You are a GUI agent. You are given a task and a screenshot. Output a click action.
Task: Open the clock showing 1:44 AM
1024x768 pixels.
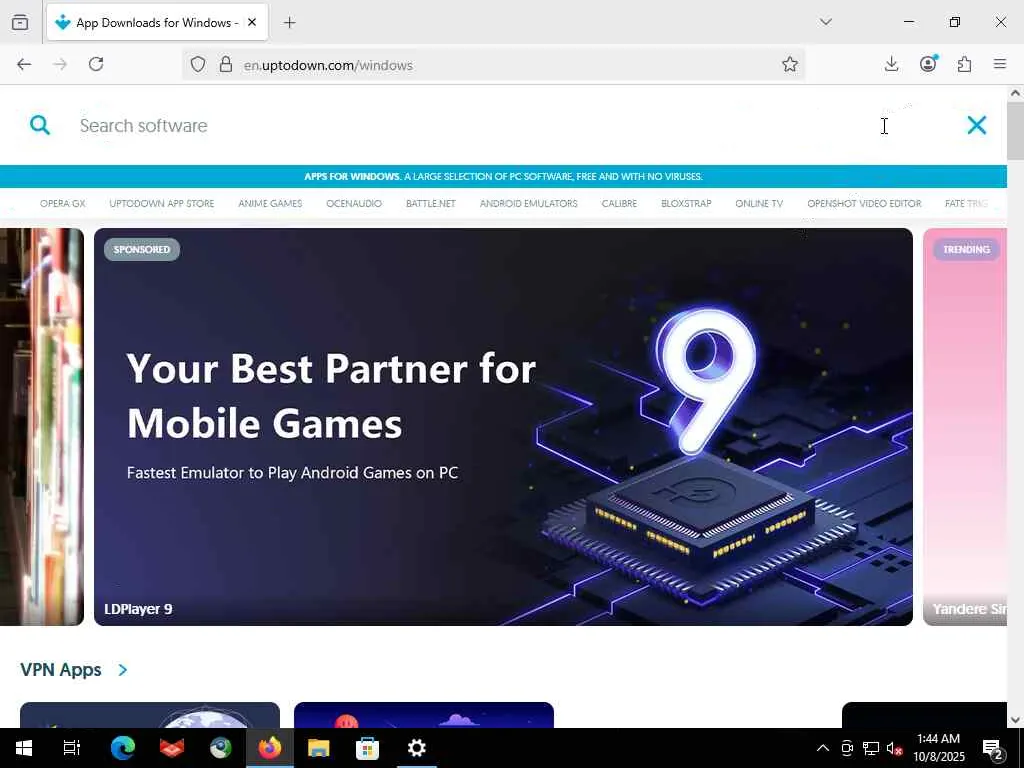tap(938, 748)
